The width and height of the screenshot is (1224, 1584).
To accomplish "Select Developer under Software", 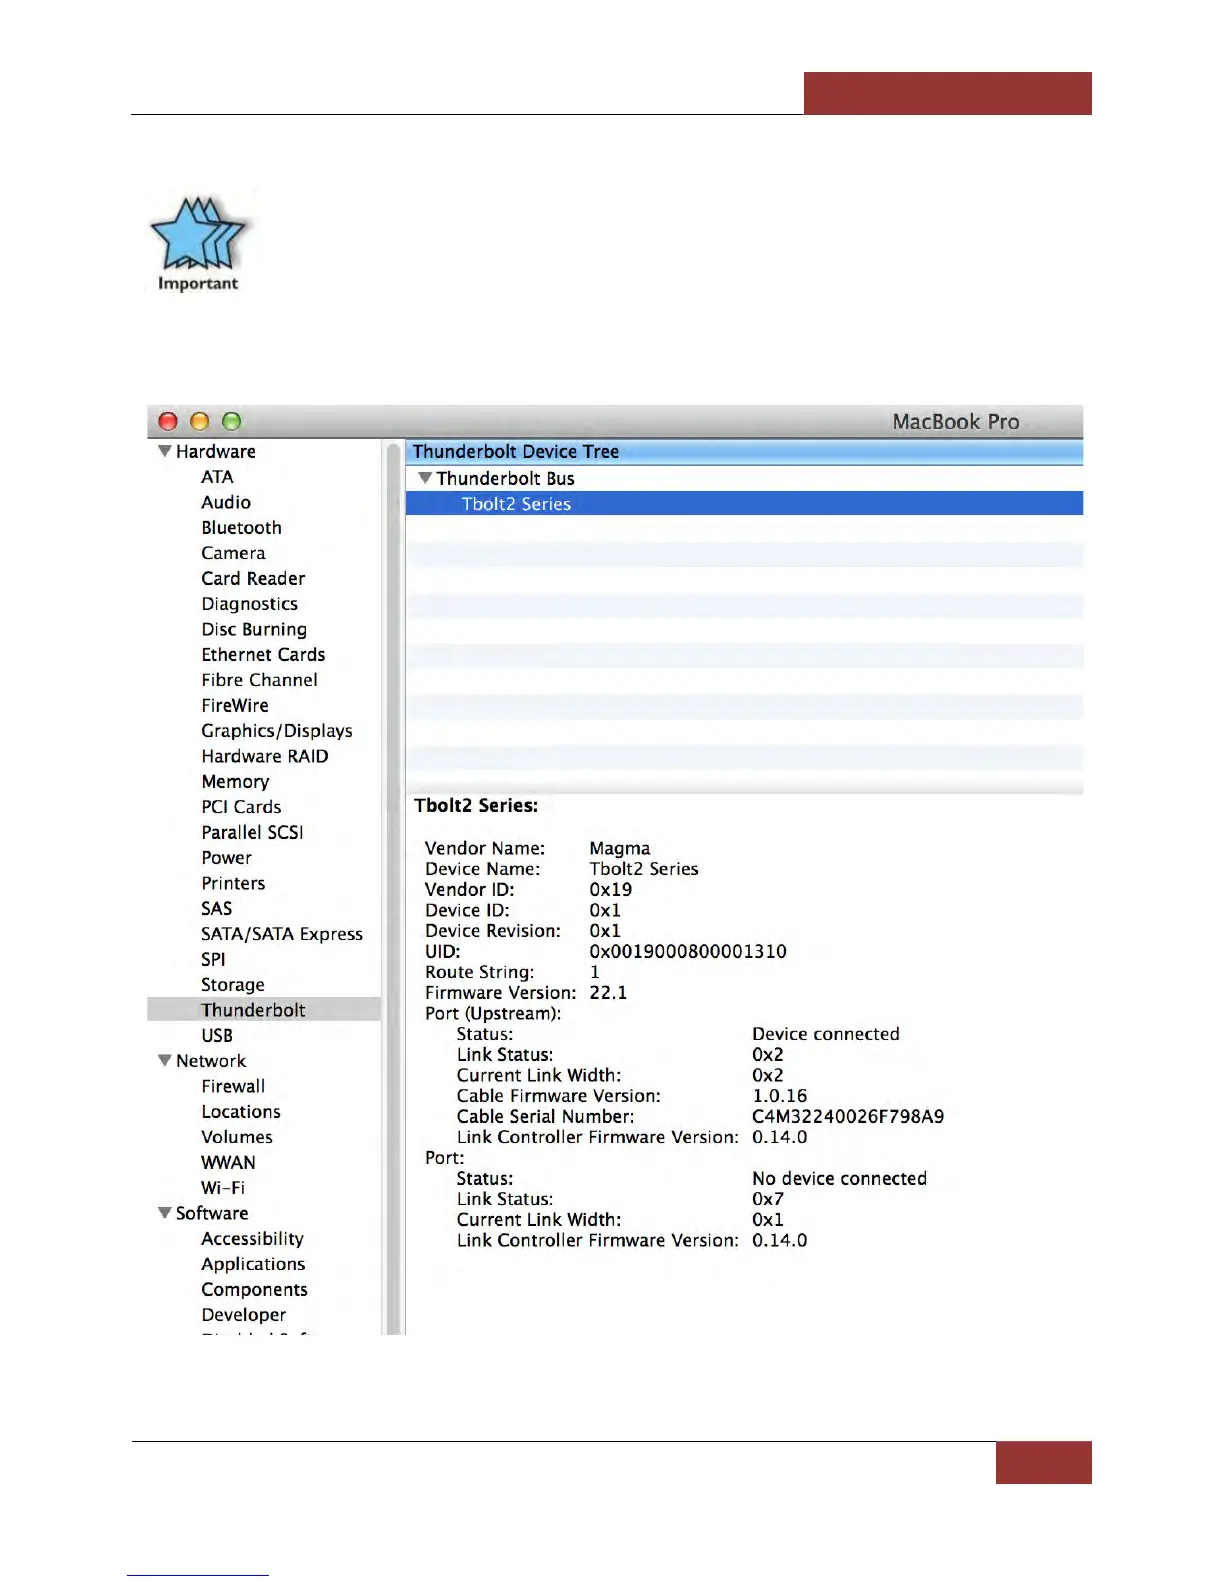I will pos(244,1315).
